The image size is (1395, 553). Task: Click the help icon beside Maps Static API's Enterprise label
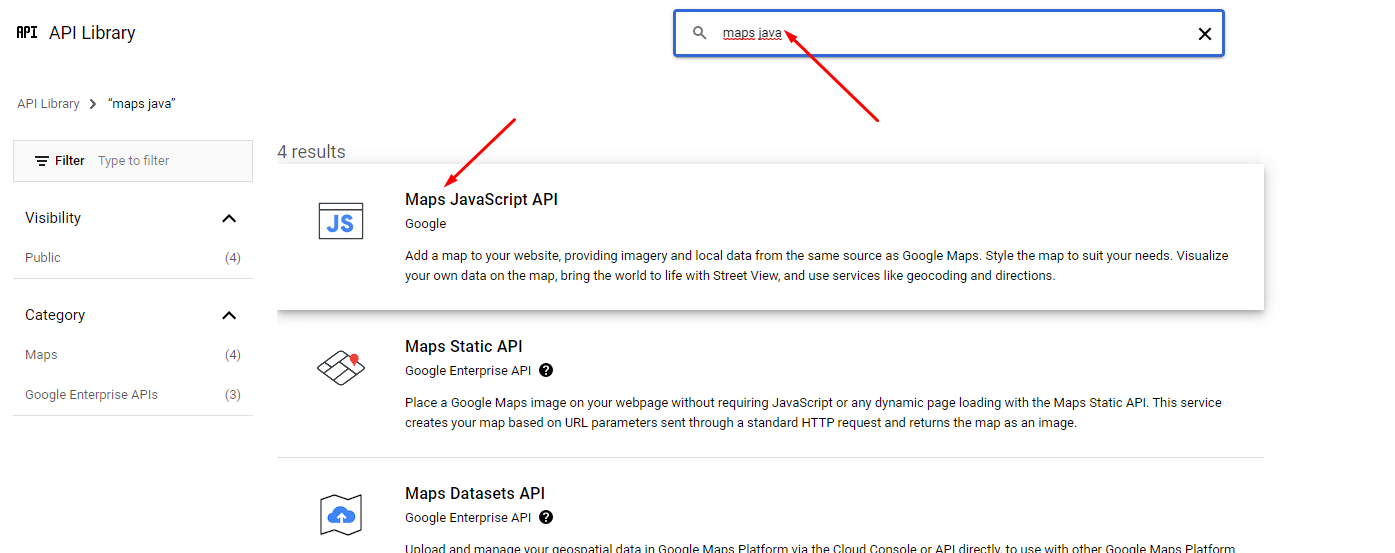coord(546,370)
